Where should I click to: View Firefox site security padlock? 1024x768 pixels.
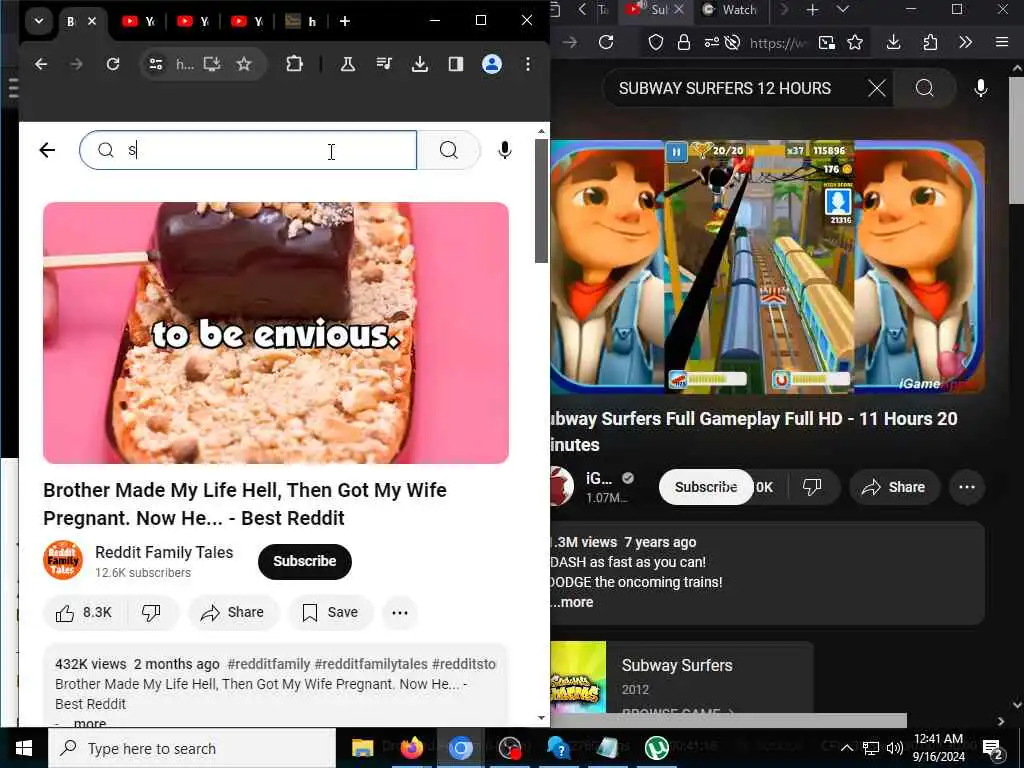[684, 42]
